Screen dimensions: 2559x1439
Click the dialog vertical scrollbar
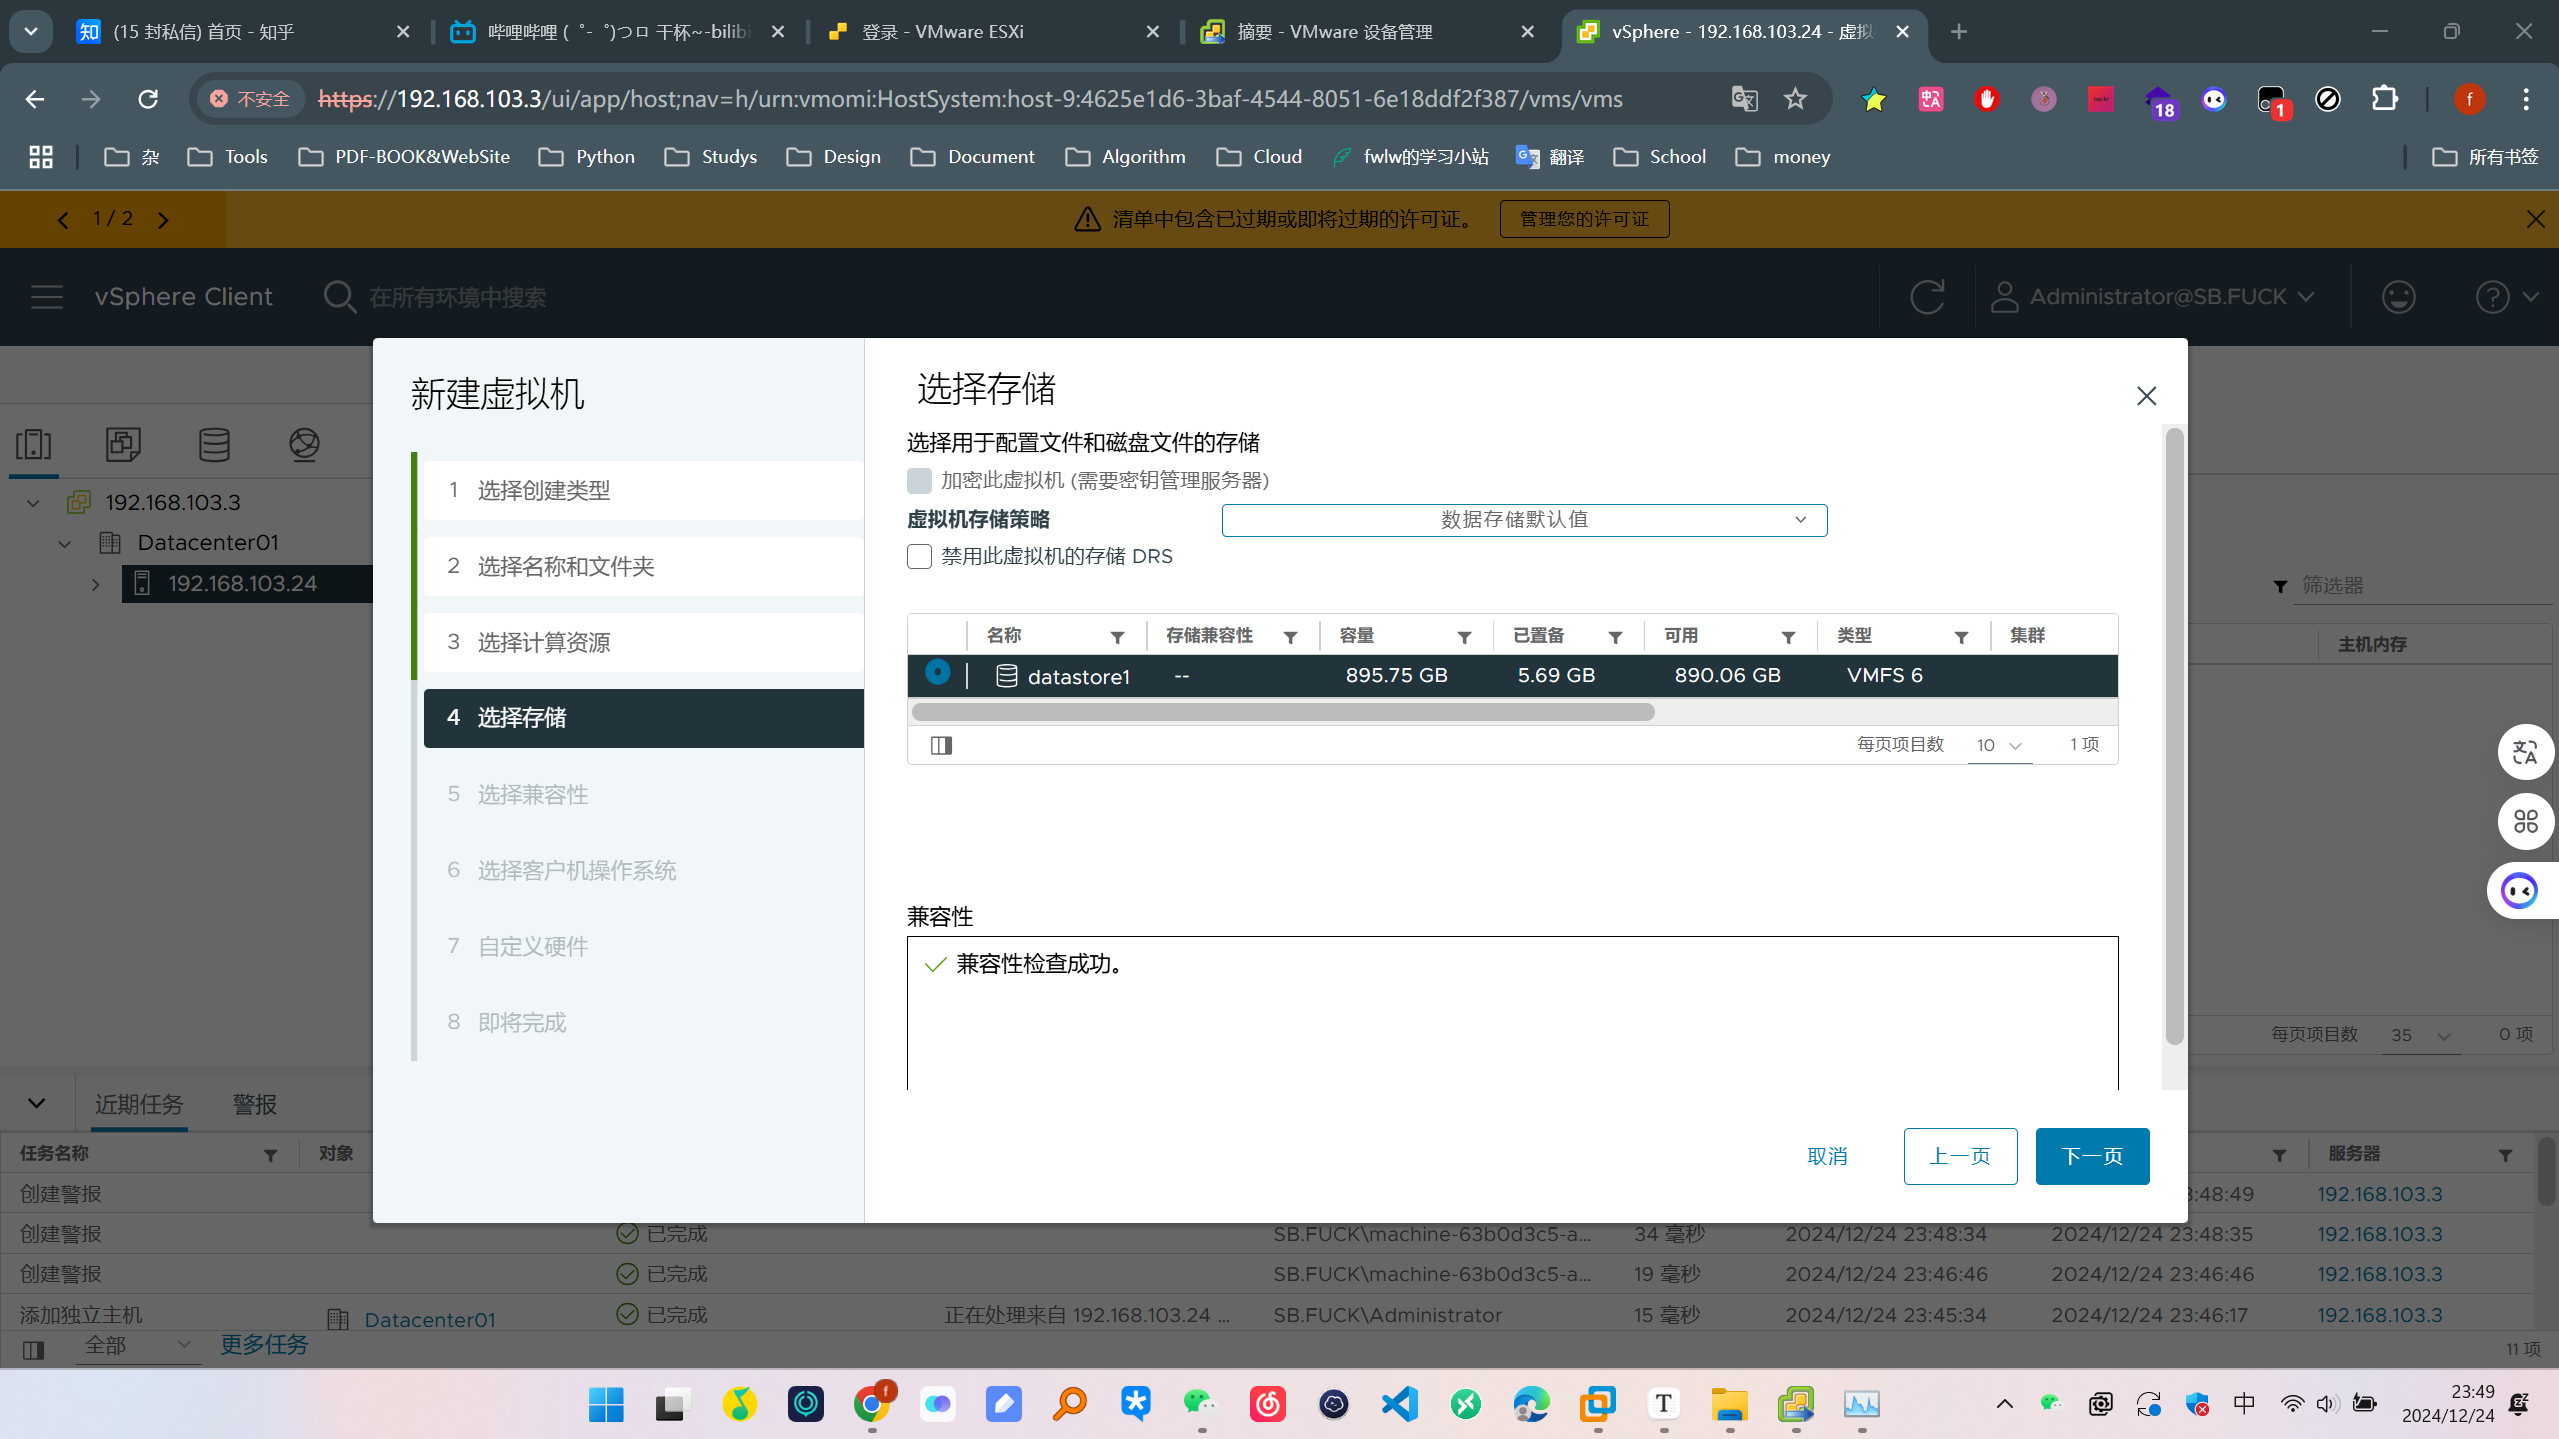point(2174,737)
